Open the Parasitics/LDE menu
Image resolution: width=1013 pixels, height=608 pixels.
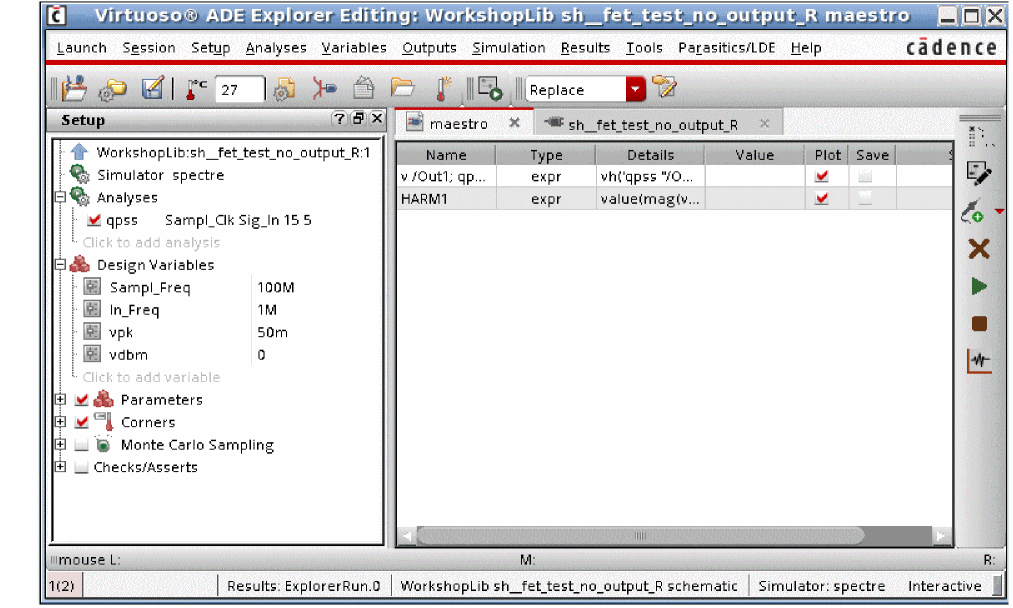click(726, 48)
